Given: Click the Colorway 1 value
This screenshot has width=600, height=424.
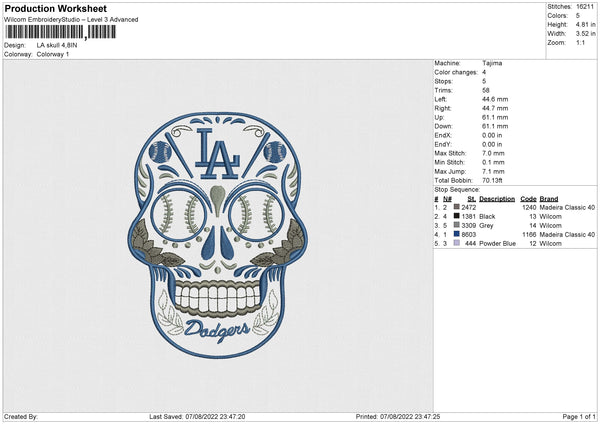Looking at the screenshot, I should click(x=55, y=55).
